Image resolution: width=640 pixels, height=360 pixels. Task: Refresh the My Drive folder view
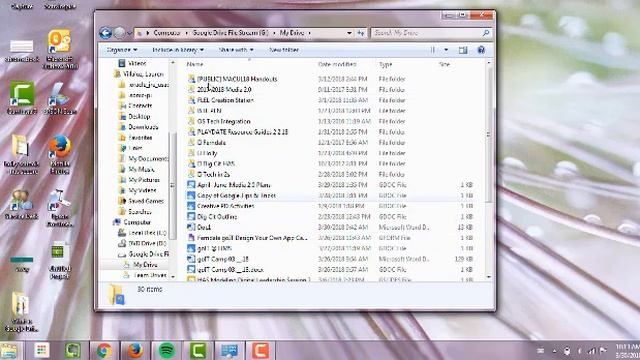[361, 33]
